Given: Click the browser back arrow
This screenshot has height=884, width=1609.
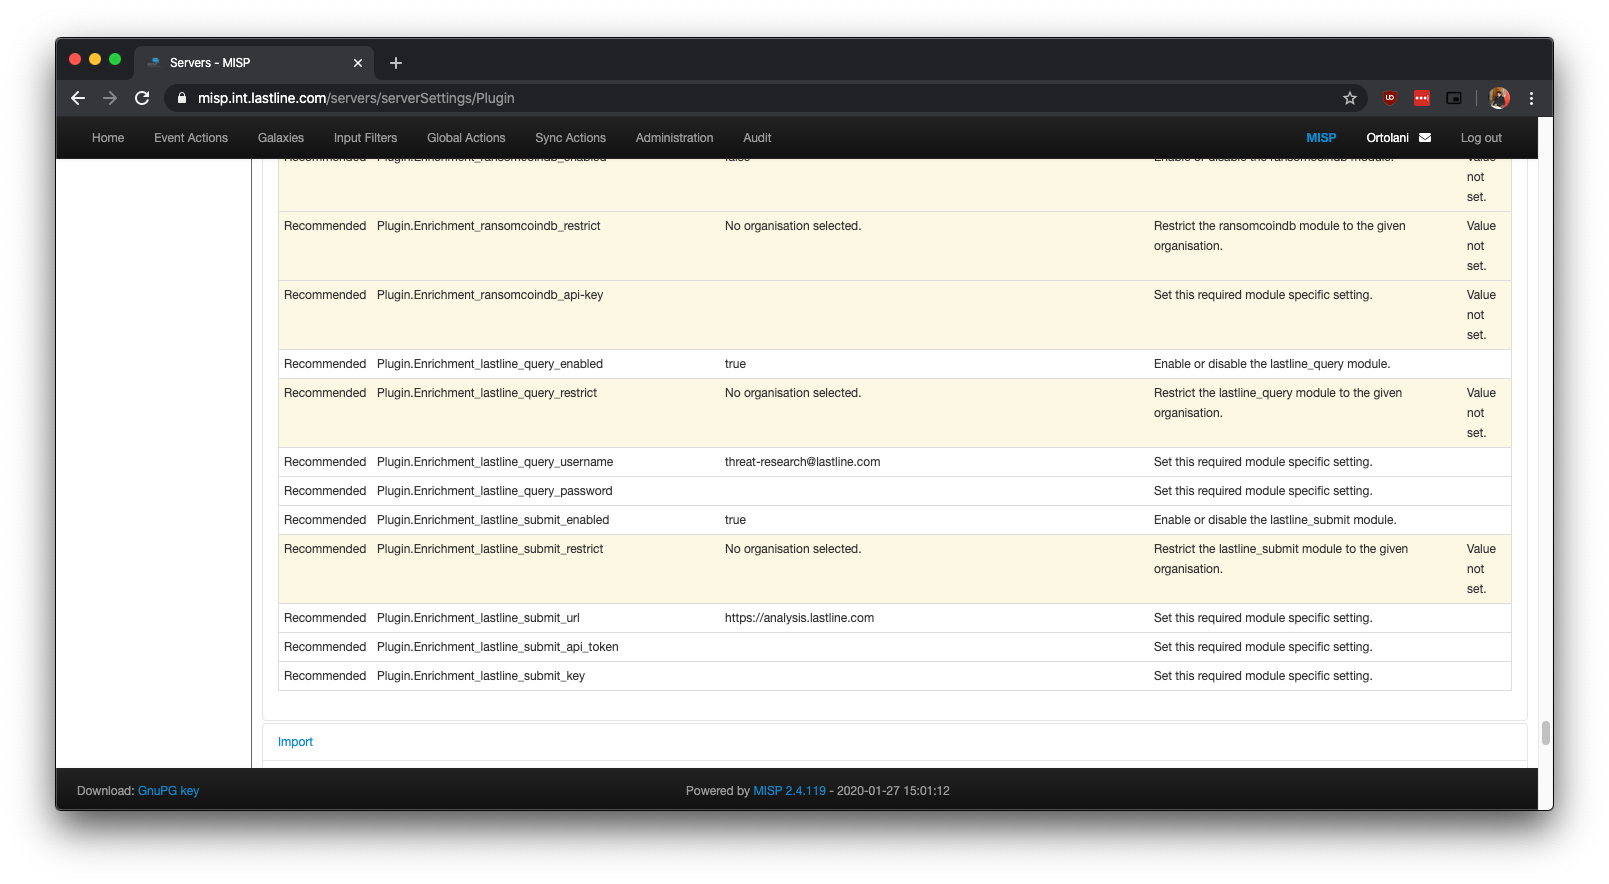Looking at the screenshot, I should 78,98.
